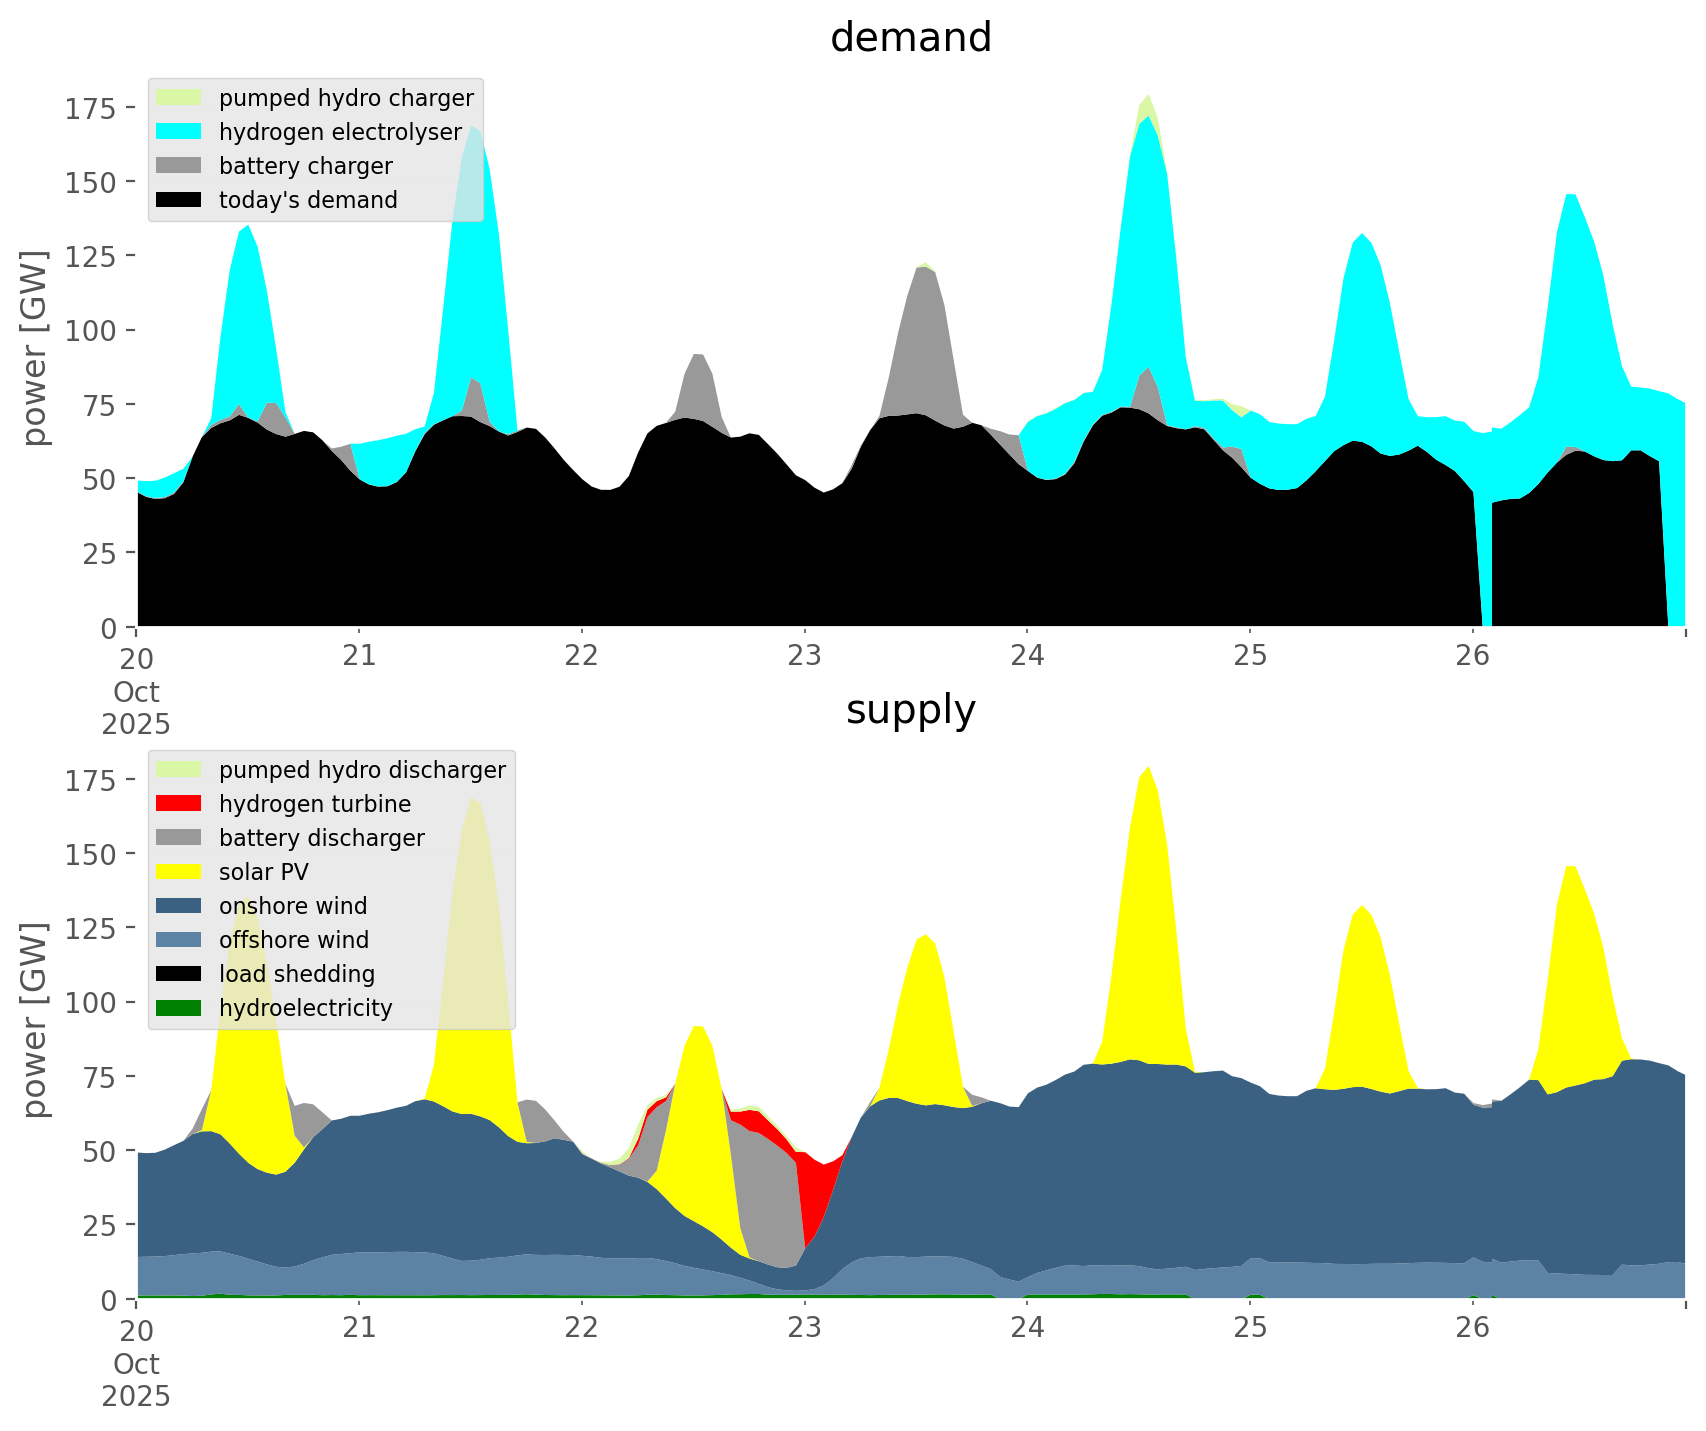
Task: Click the green hydroelectricity legend swatch
Action: (x=179, y=1008)
